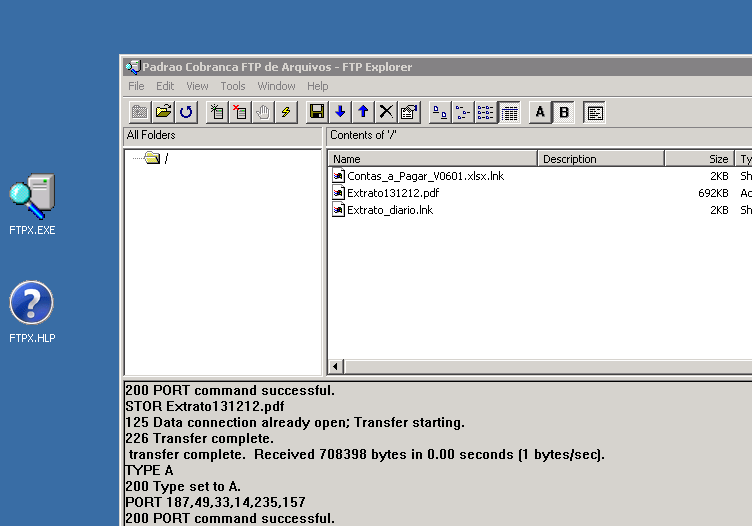752x526 pixels.
Task: Click the FTP Explorer title bar app icon
Action: click(133, 67)
